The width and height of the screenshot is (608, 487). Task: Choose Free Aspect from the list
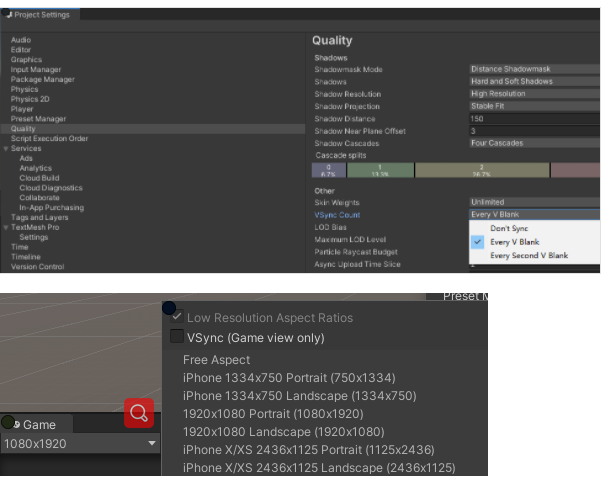[216, 360]
